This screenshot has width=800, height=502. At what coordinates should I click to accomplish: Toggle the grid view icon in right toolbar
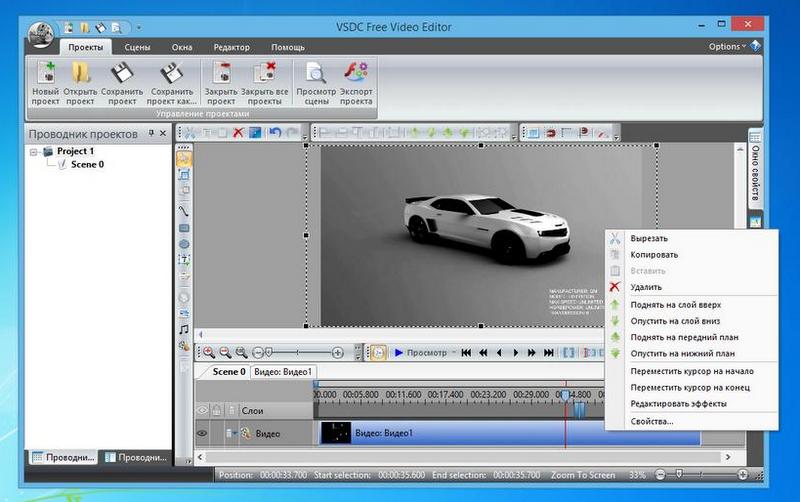[x=533, y=133]
